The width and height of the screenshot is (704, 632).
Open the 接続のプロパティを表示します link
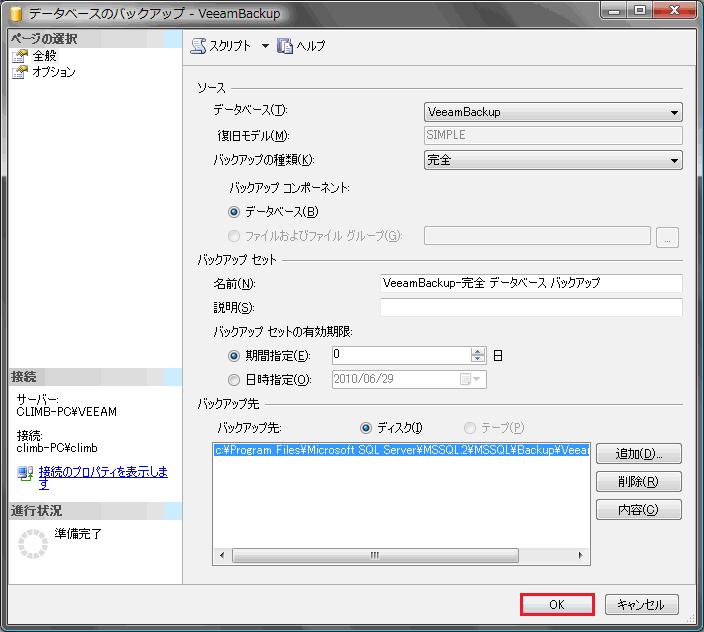103,477
